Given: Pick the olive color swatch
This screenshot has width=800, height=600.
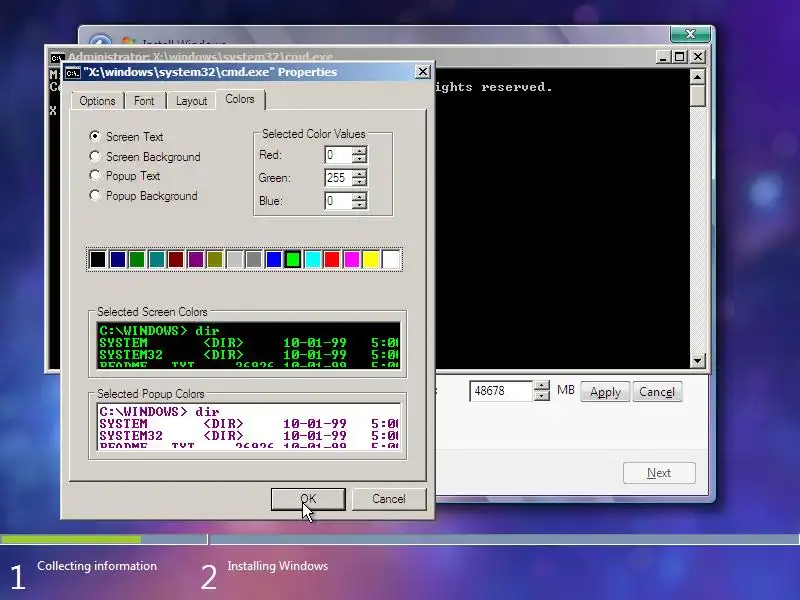Looking at the screenshot, I should pyautogui.click(x=215, y=259).
